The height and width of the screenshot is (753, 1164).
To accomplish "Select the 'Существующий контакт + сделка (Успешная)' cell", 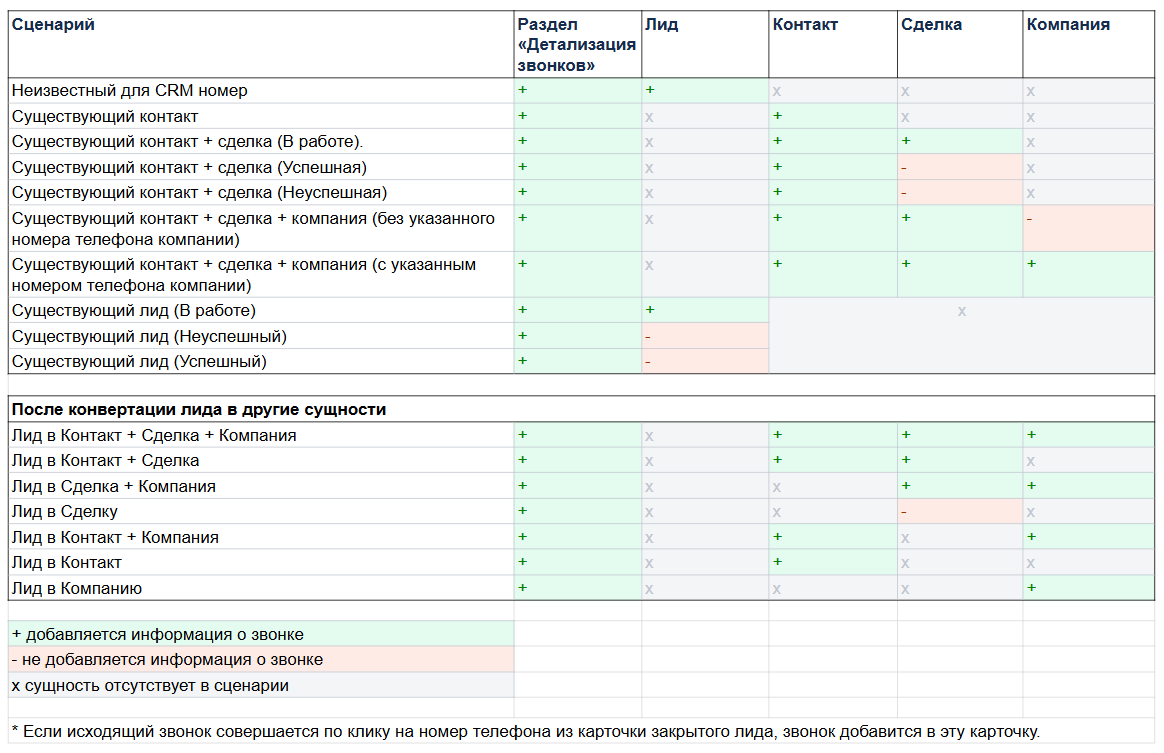I will pyautogui.click(x=189, y=167).
